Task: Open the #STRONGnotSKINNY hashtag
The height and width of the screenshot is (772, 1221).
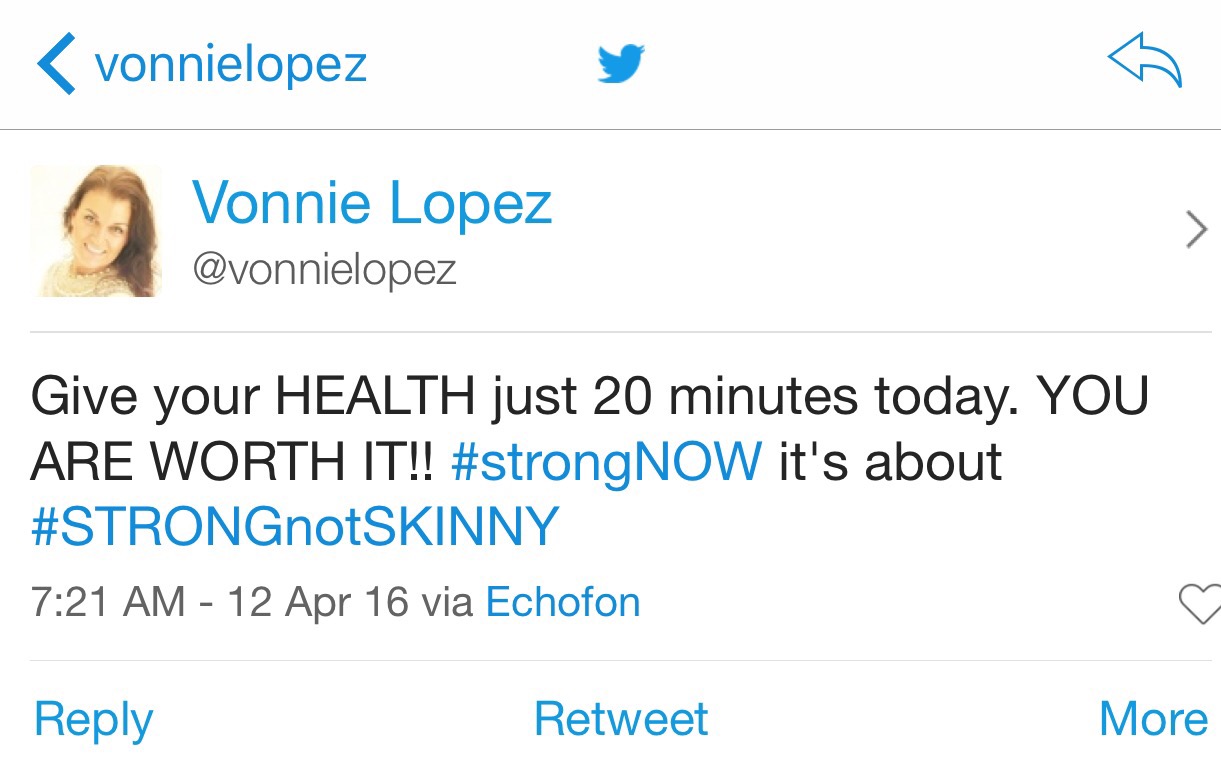Action: pyautogui.click(x=295, y=527)
